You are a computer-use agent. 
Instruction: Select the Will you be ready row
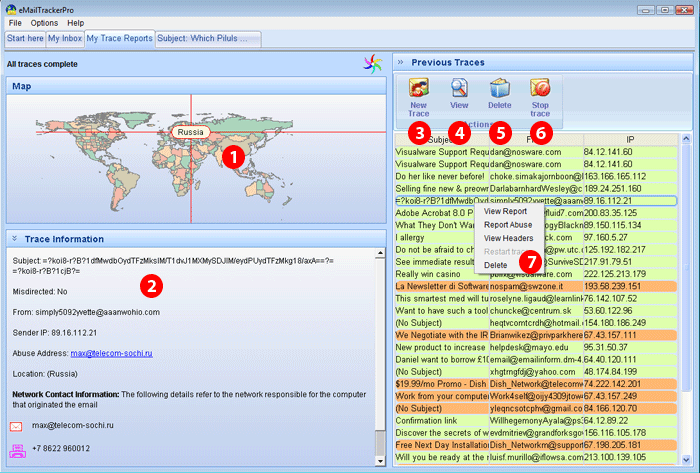pyautogui.click(x=536, y=457)
